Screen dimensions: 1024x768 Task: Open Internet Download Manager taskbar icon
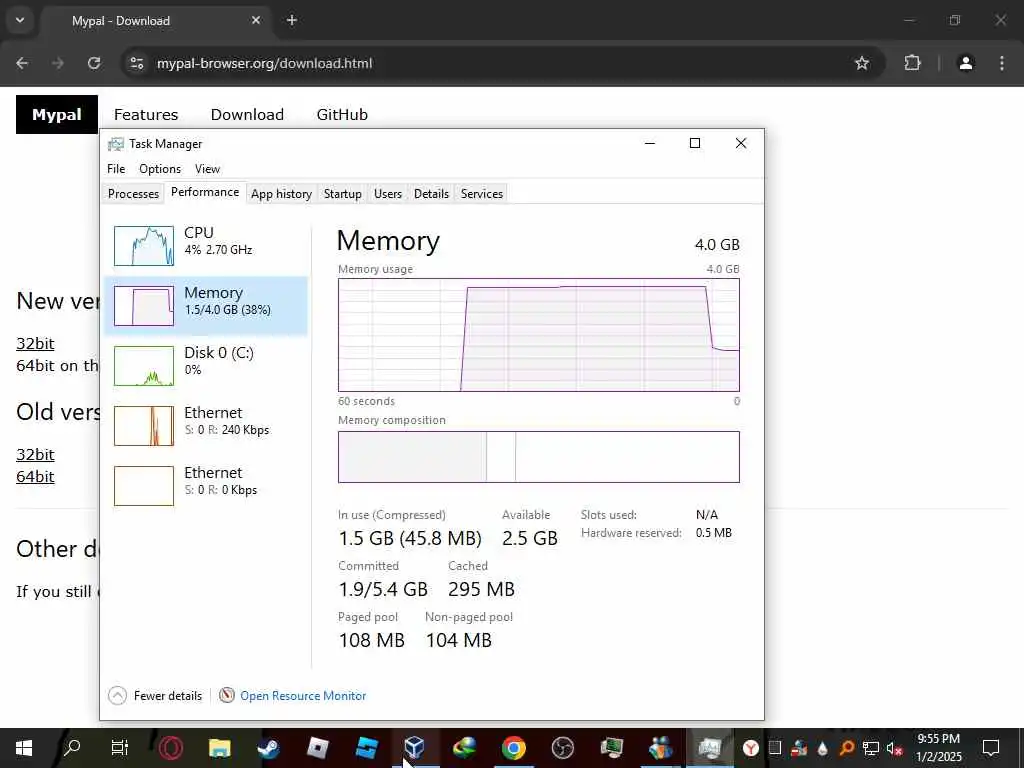(464, 748)
